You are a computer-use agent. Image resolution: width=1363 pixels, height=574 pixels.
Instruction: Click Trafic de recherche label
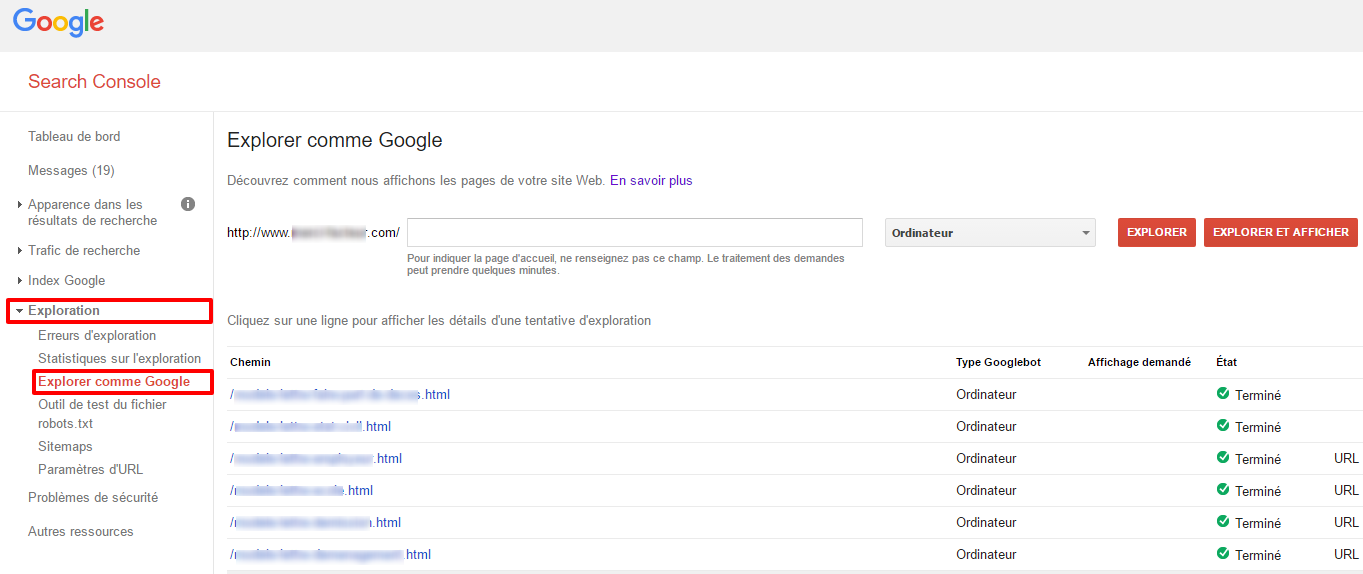(x=84, y=250)
